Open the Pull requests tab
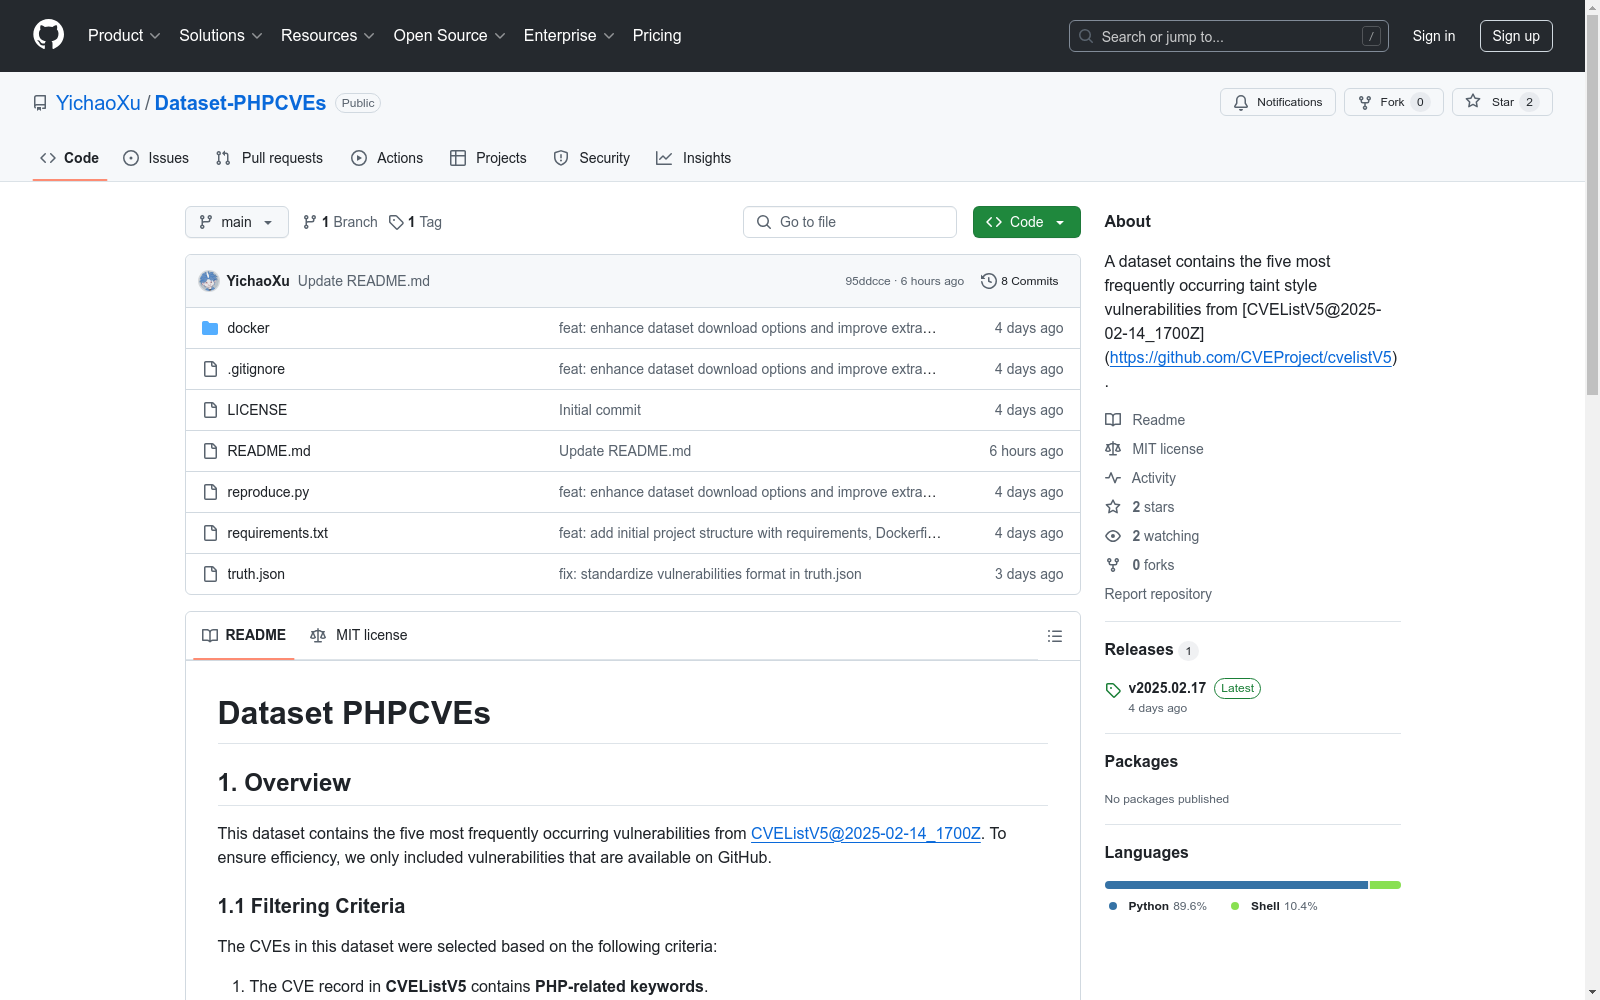The height and width of the screenshot is (1000, 1600). click(269, 158)
